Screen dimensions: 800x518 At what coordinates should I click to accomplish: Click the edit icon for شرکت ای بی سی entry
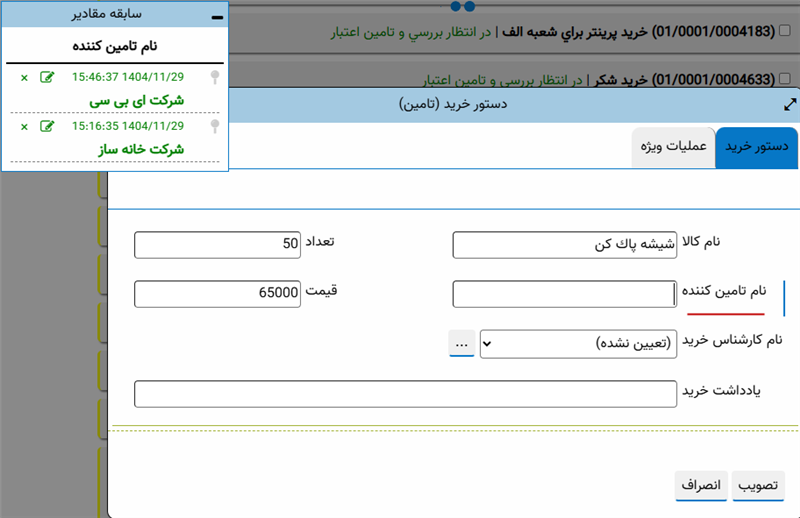click(46, 78)
